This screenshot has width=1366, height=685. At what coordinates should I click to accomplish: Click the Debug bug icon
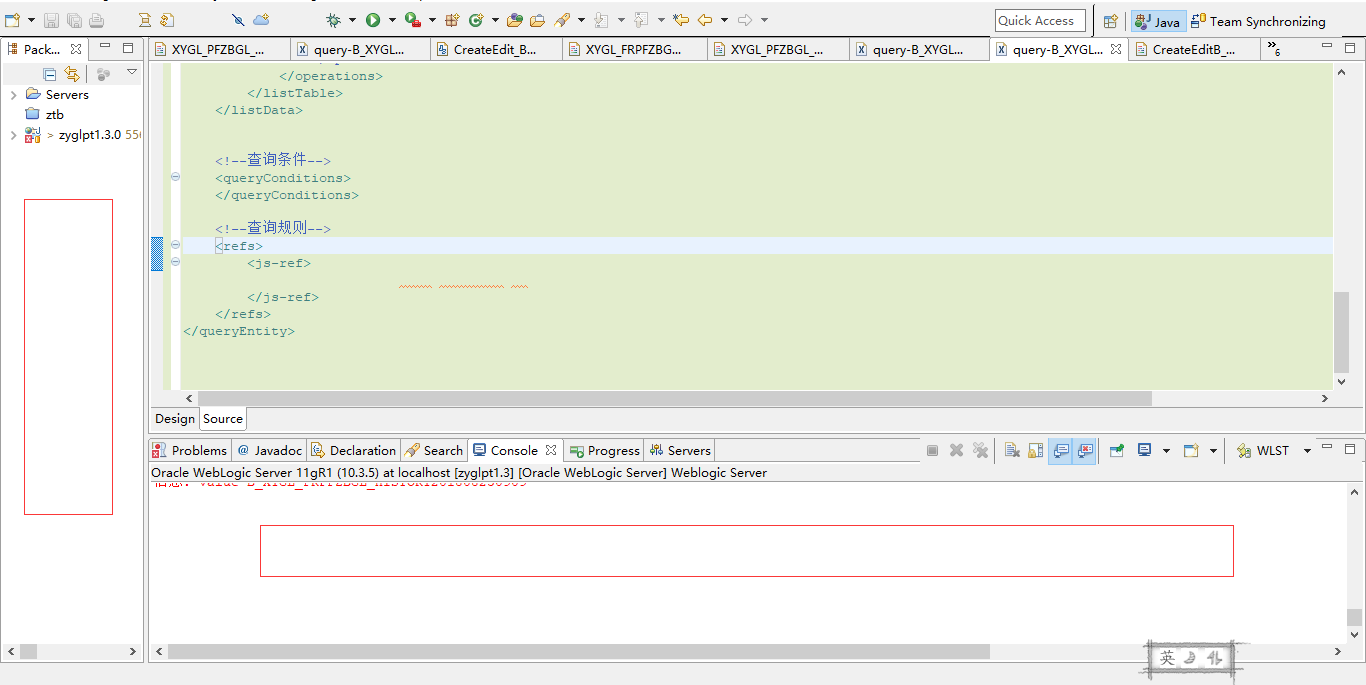333,20
